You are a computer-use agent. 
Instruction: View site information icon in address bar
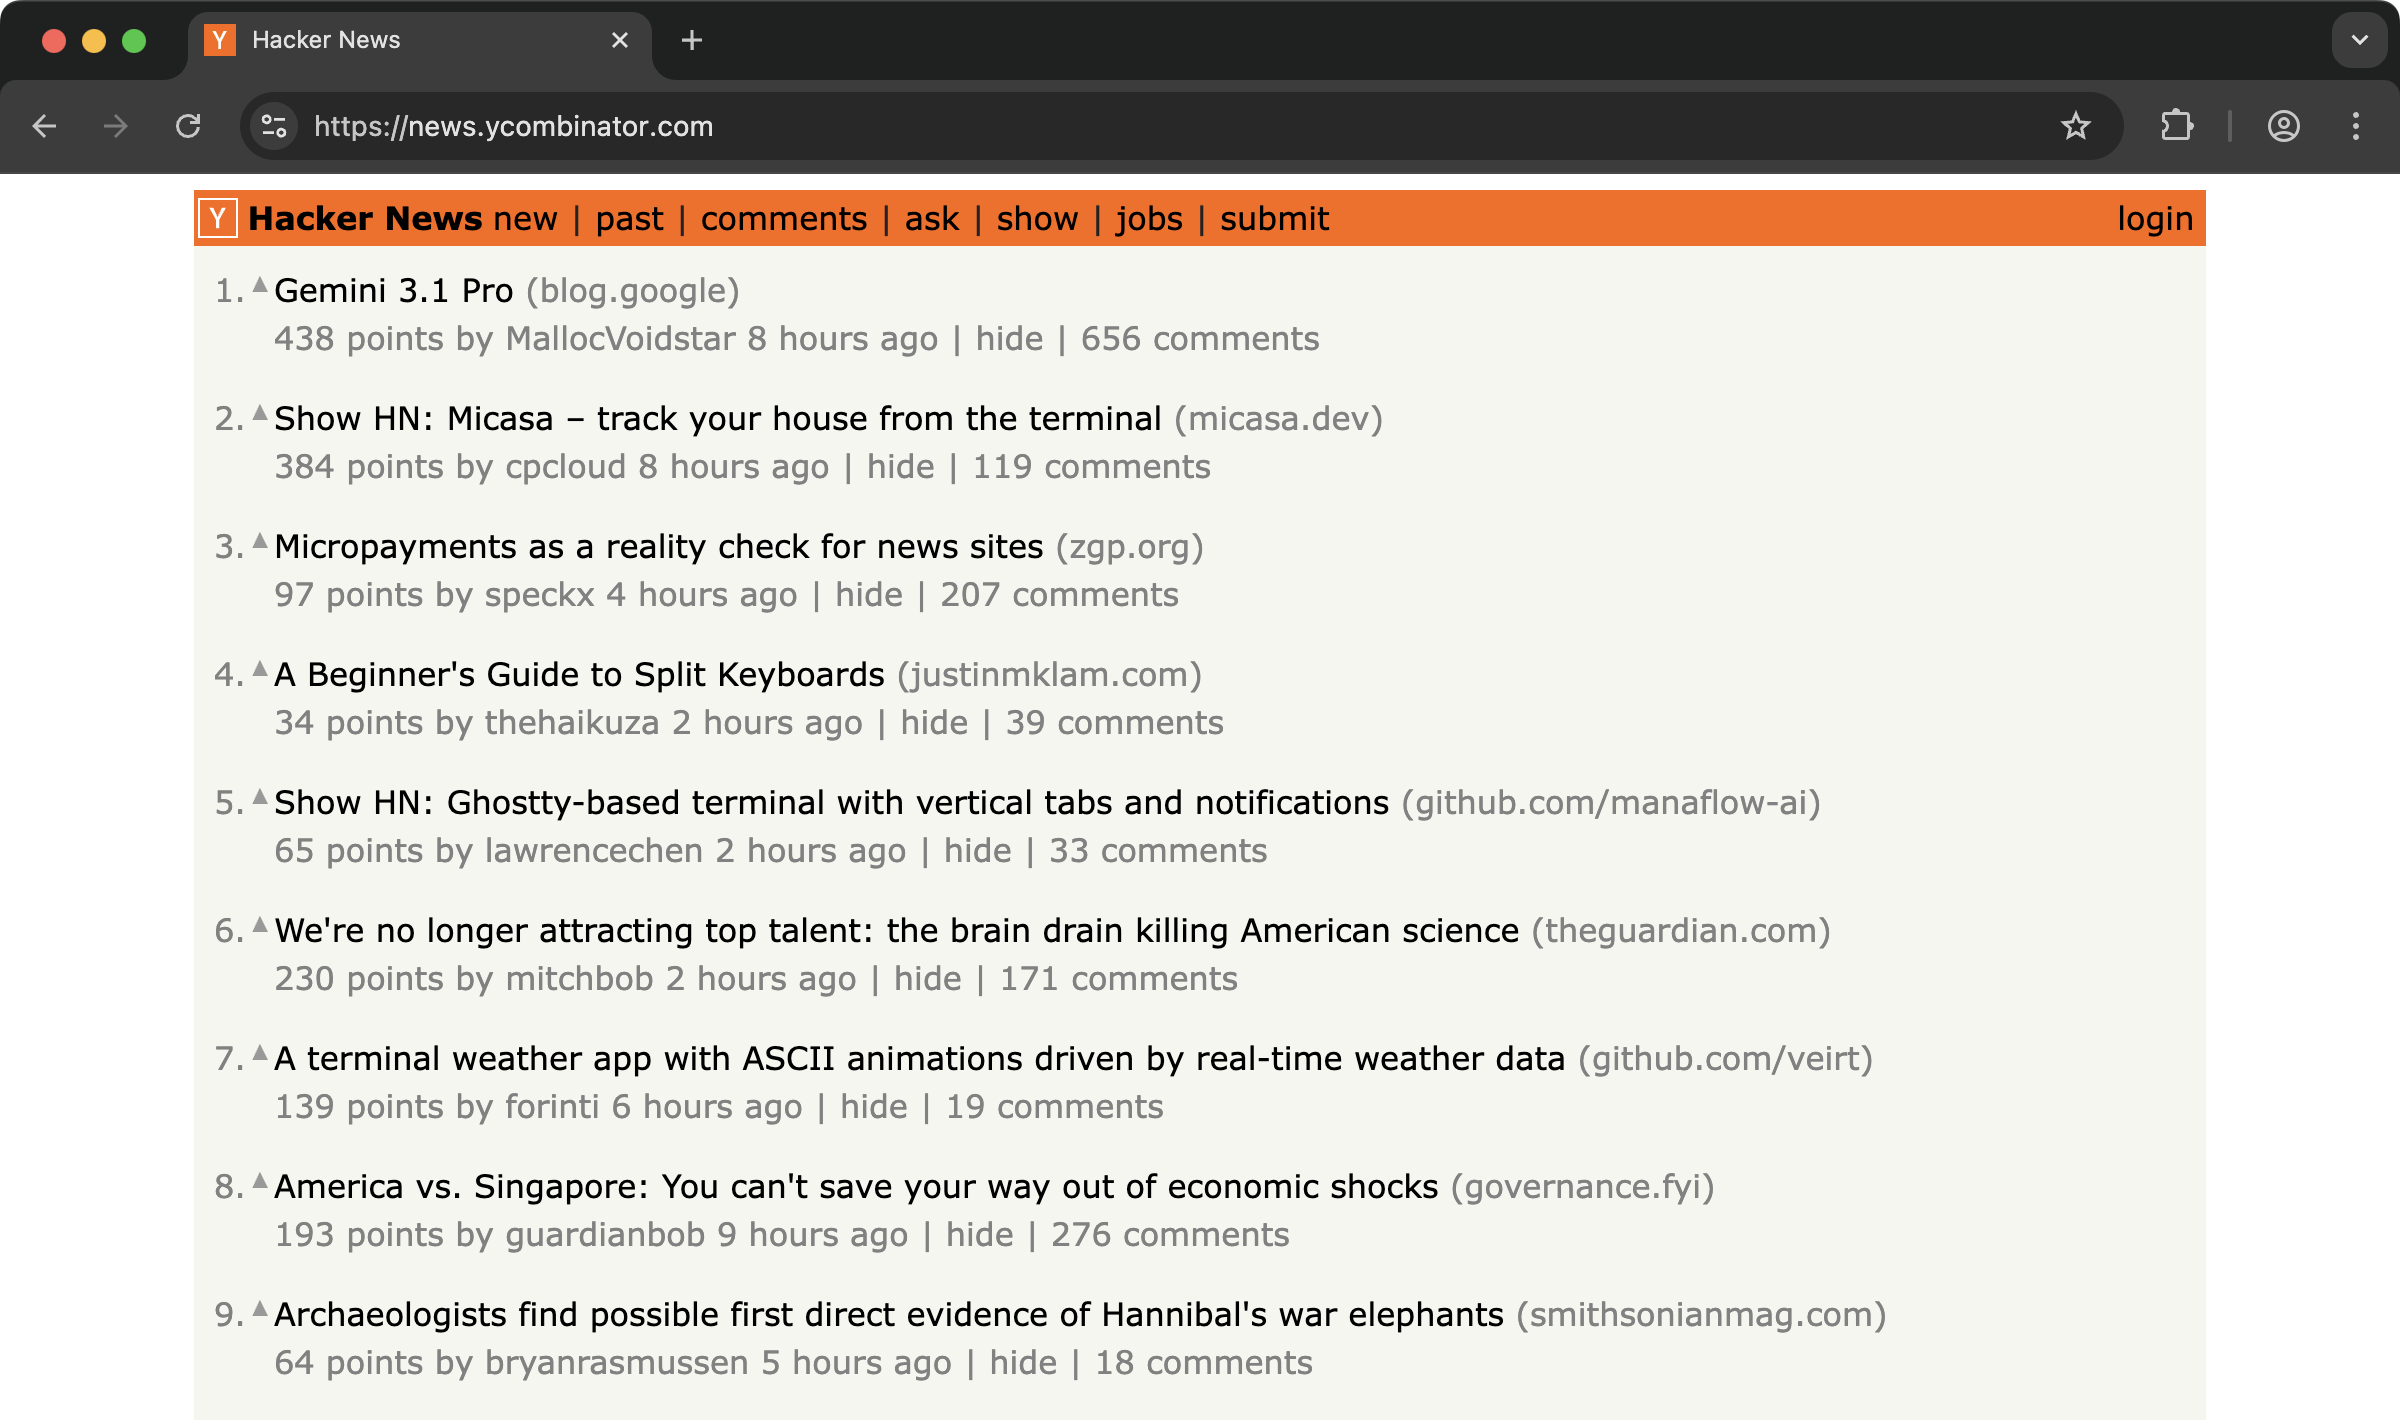tap(274, 126)
